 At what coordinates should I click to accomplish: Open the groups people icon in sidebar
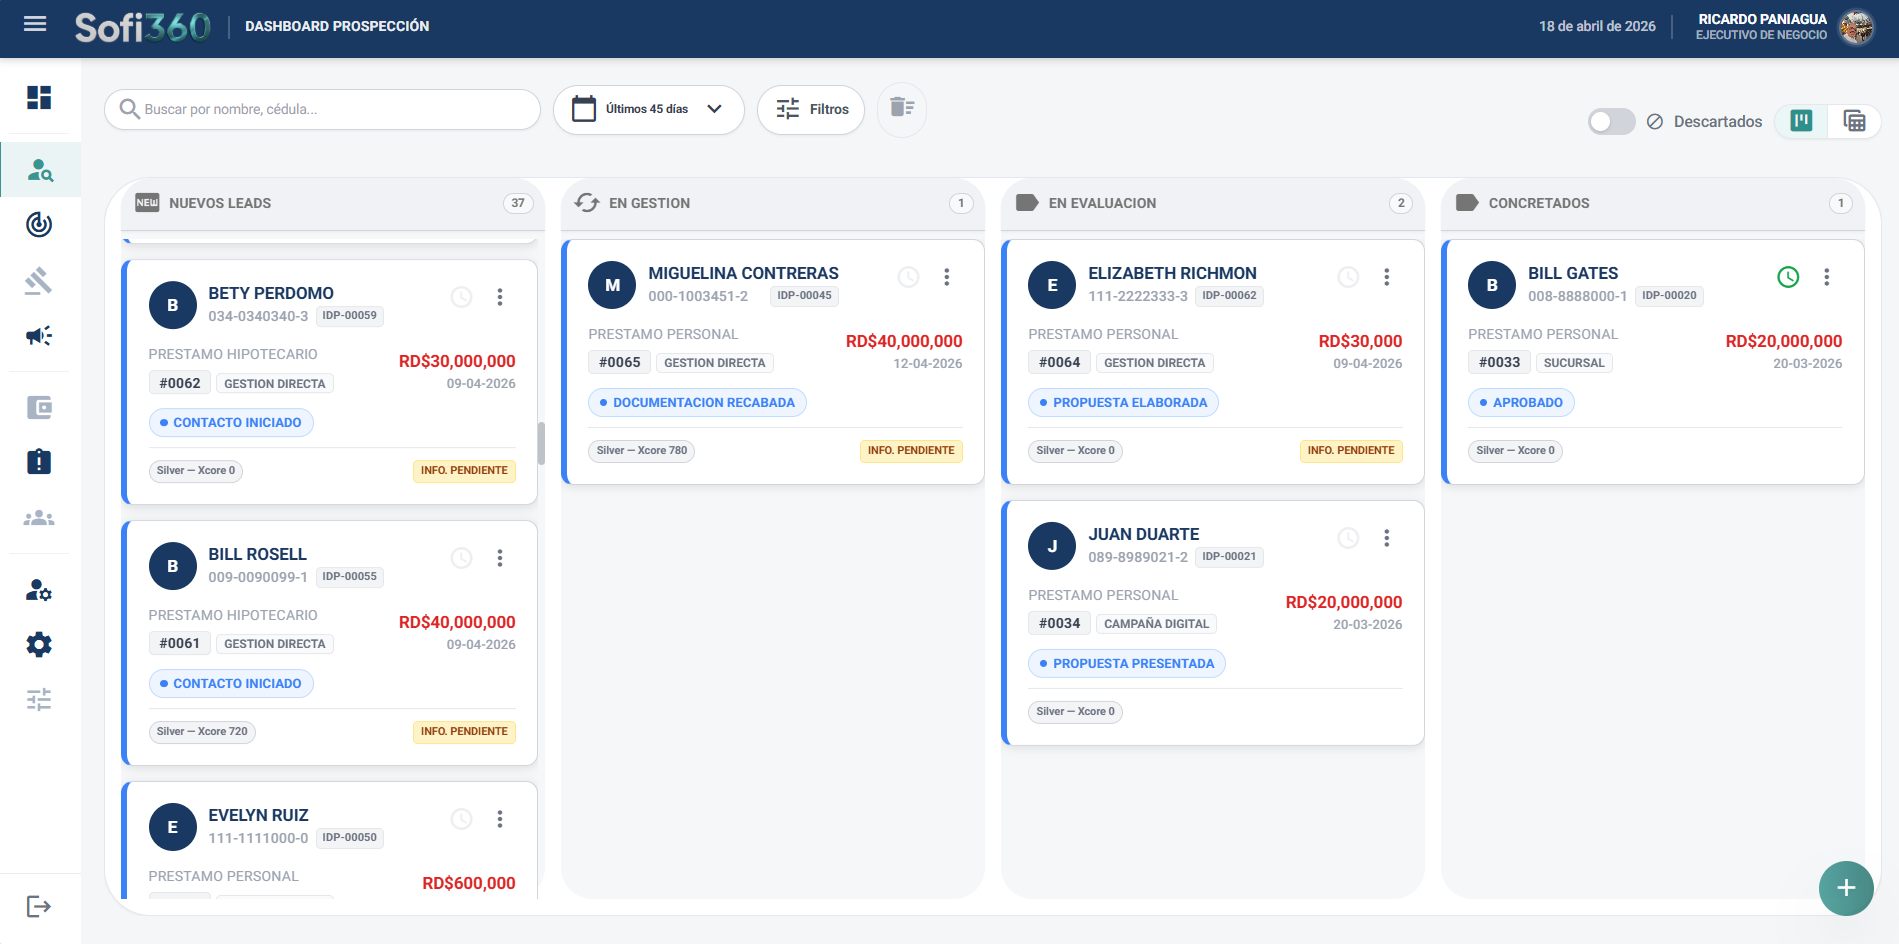(39, 518)
